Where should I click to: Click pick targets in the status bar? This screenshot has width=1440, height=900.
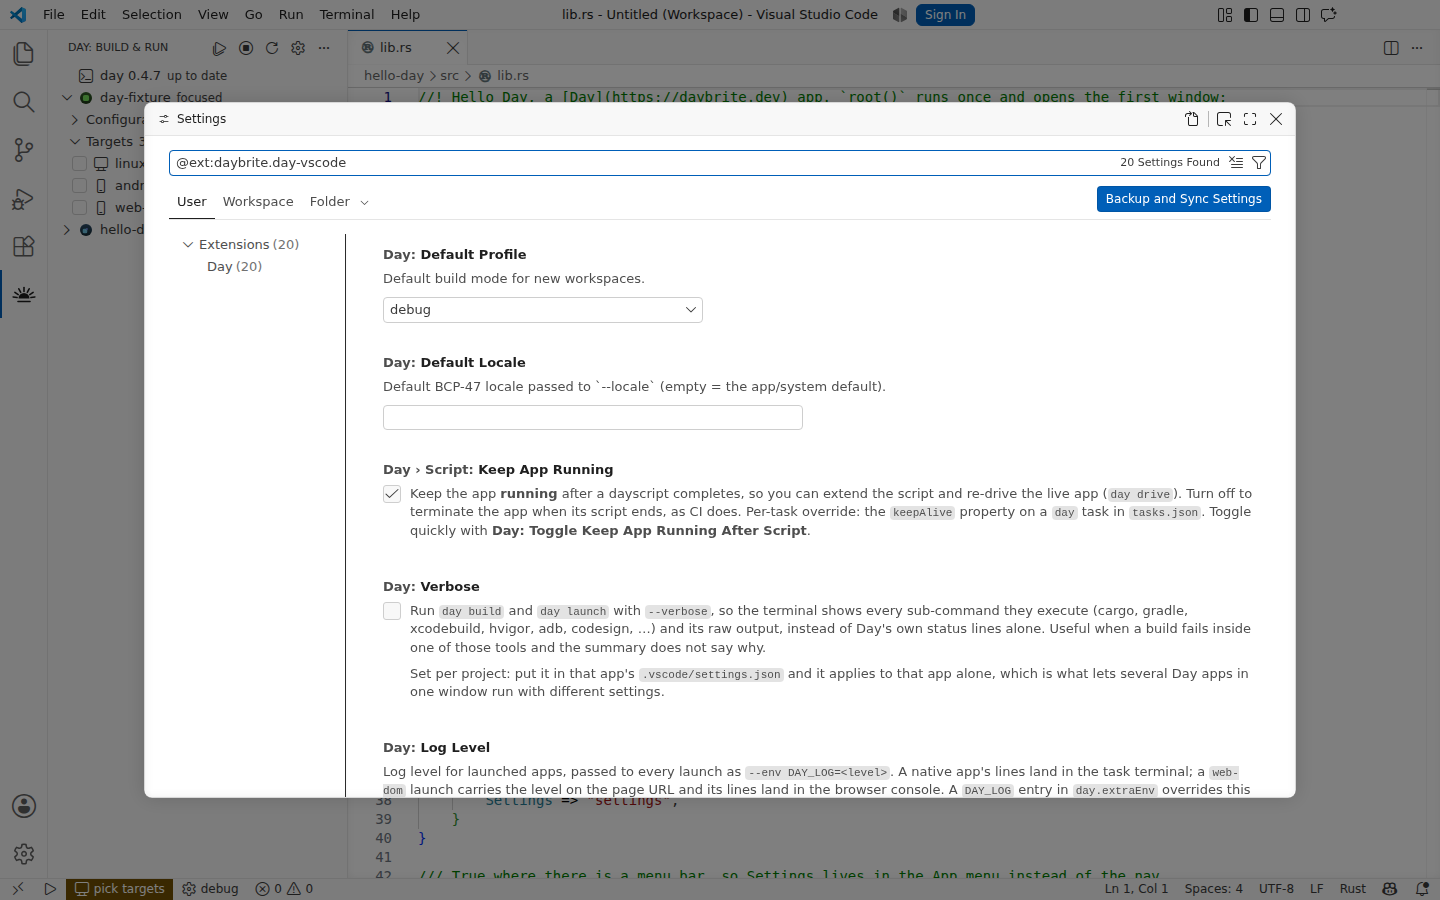tap(119, 889)
